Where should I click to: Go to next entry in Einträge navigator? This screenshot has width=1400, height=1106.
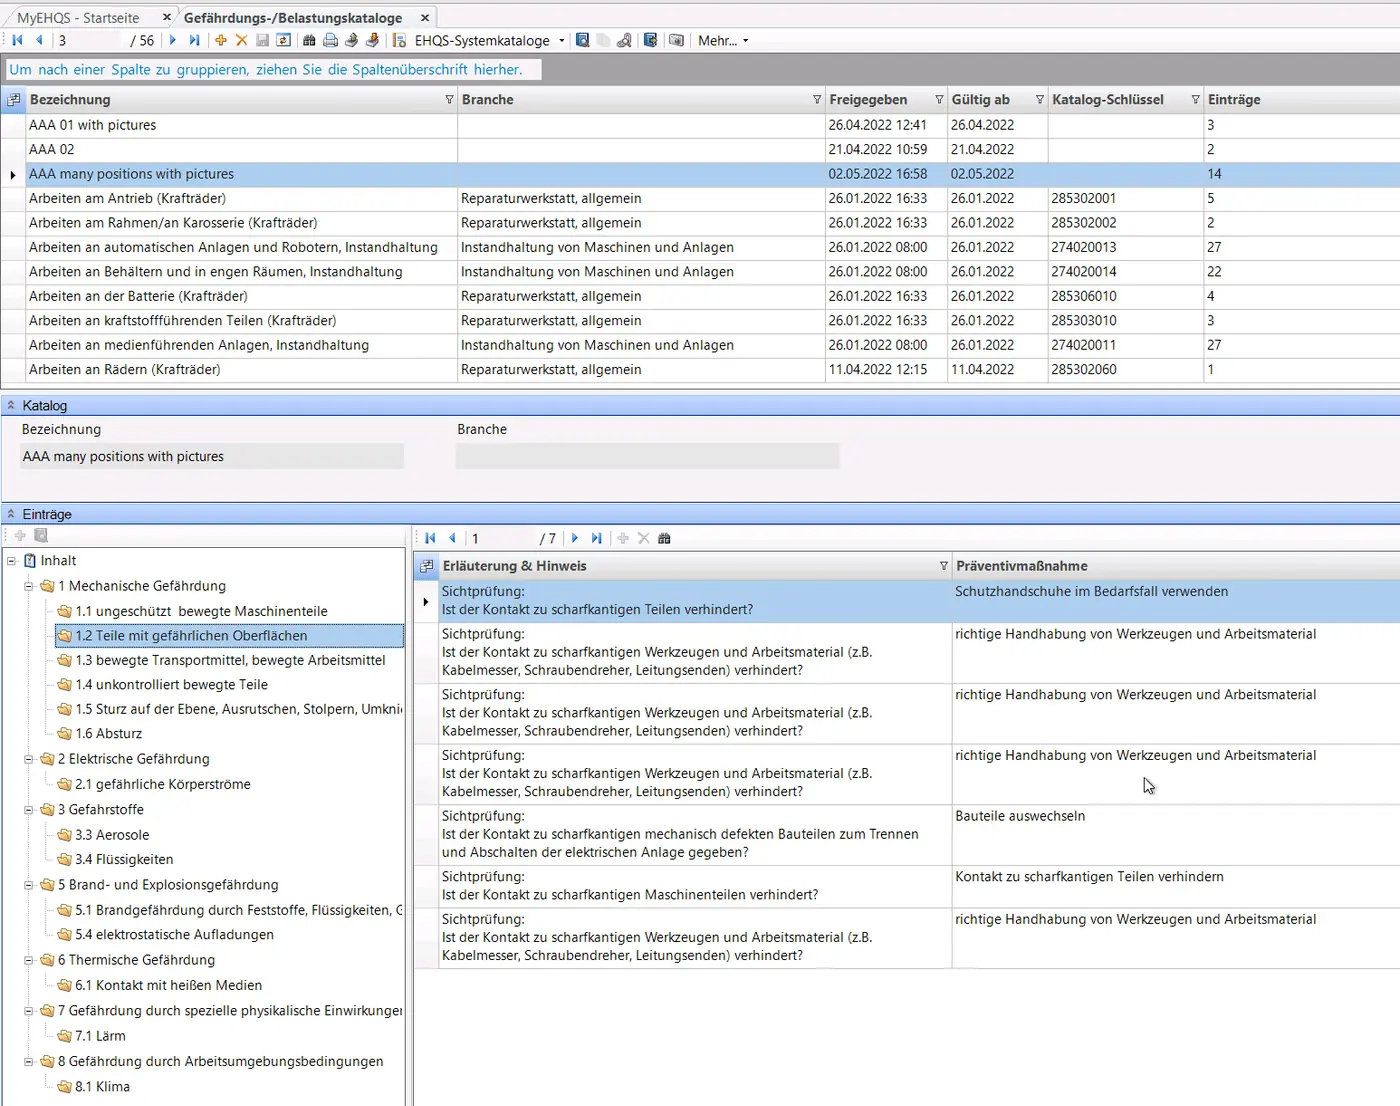click(574, 538)
